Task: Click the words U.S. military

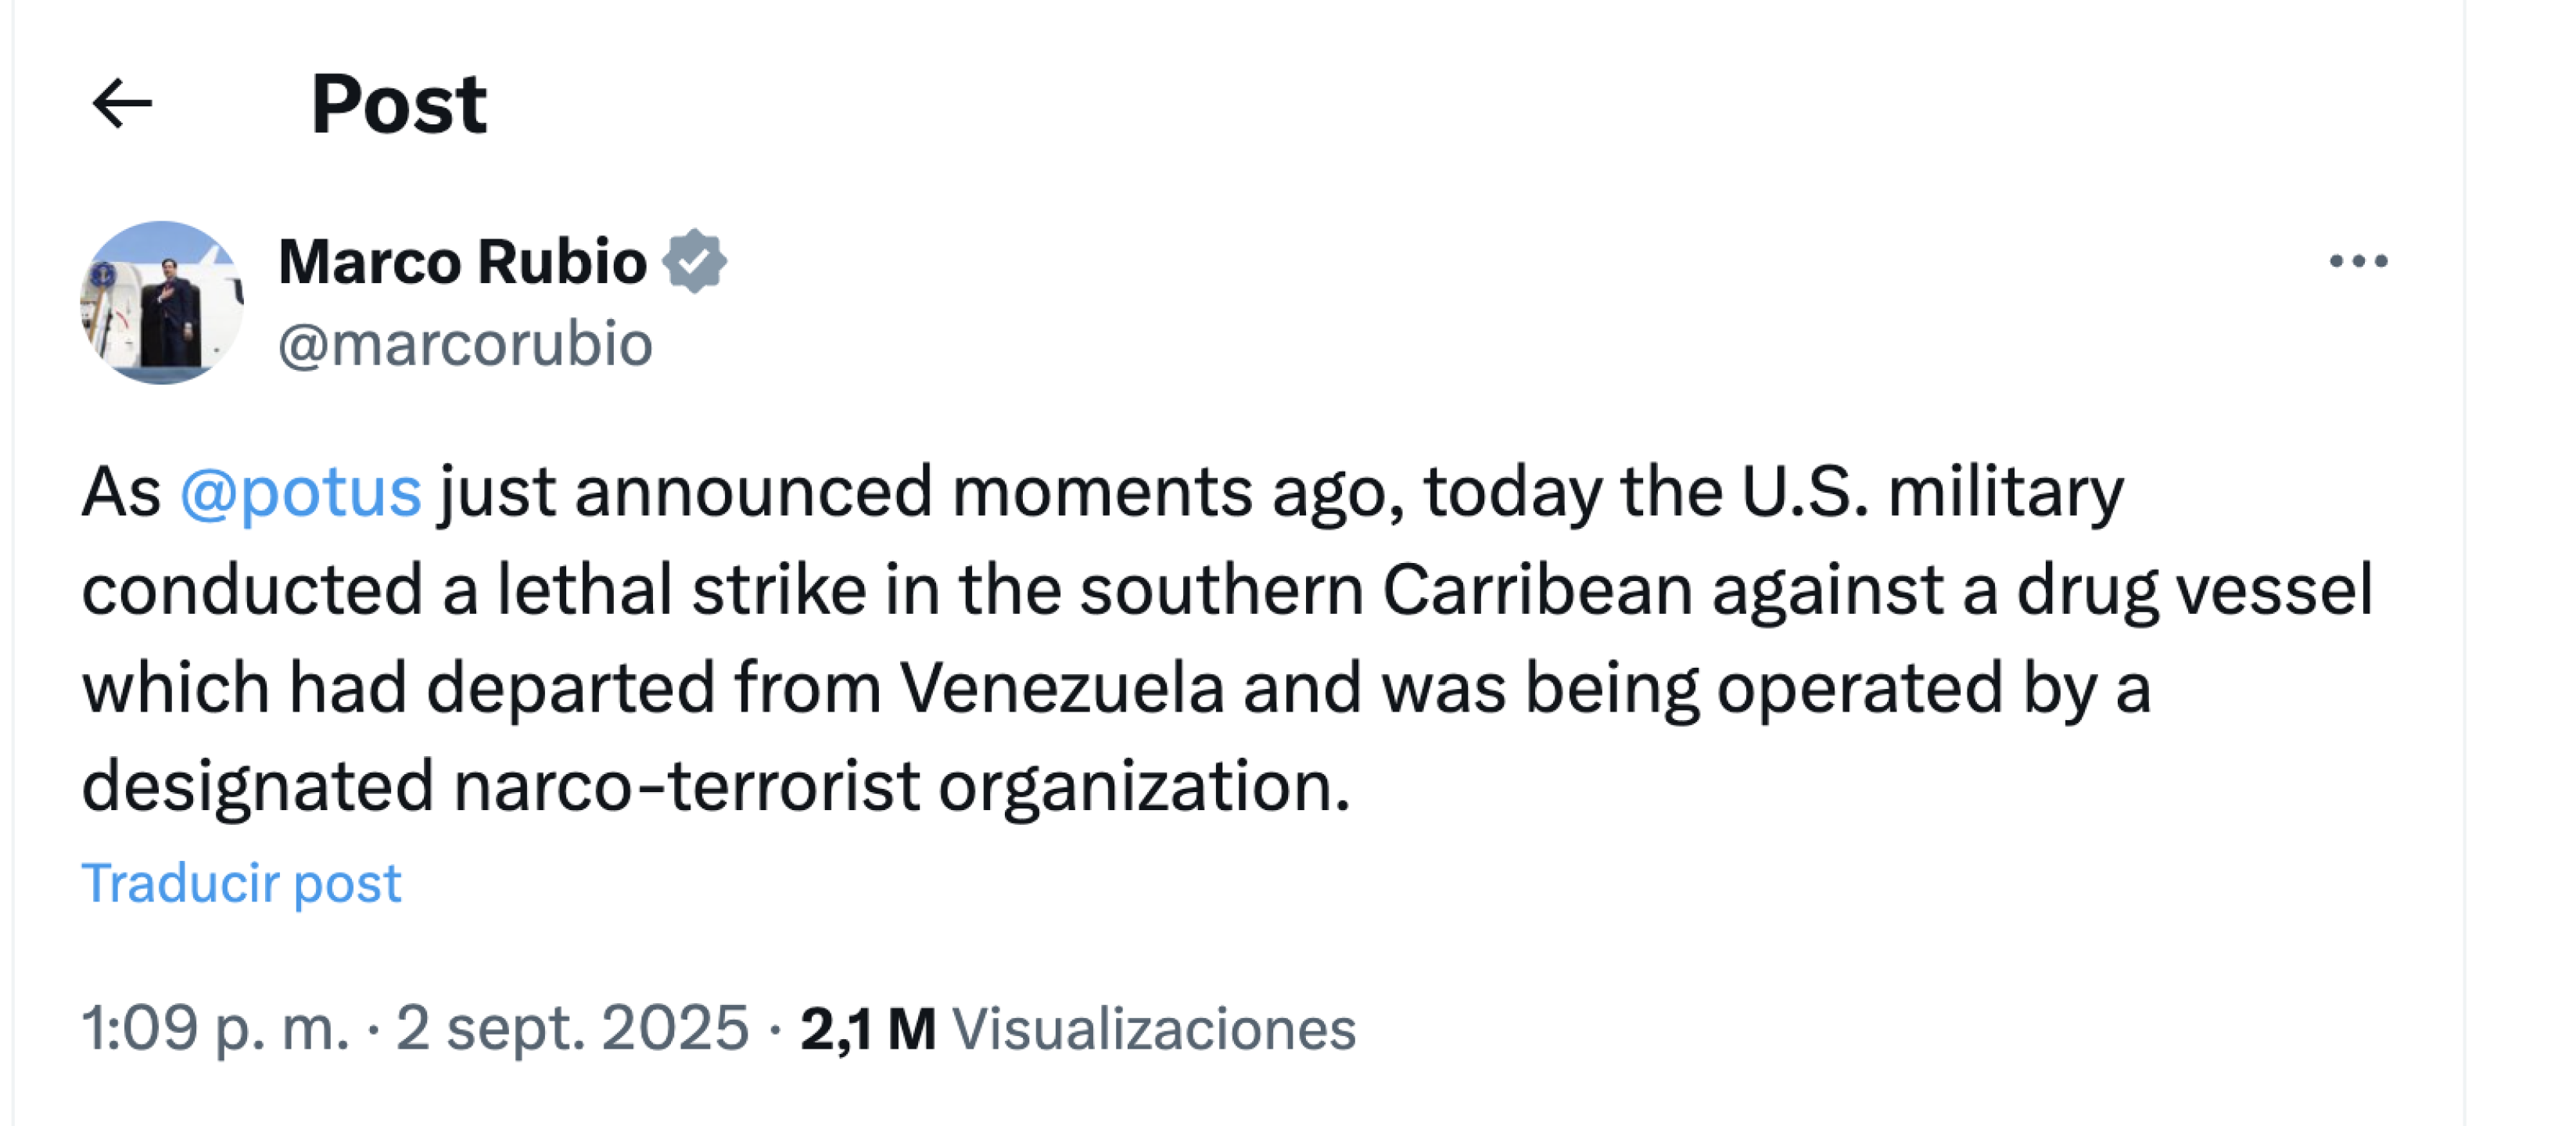Action: (1932, 492)
